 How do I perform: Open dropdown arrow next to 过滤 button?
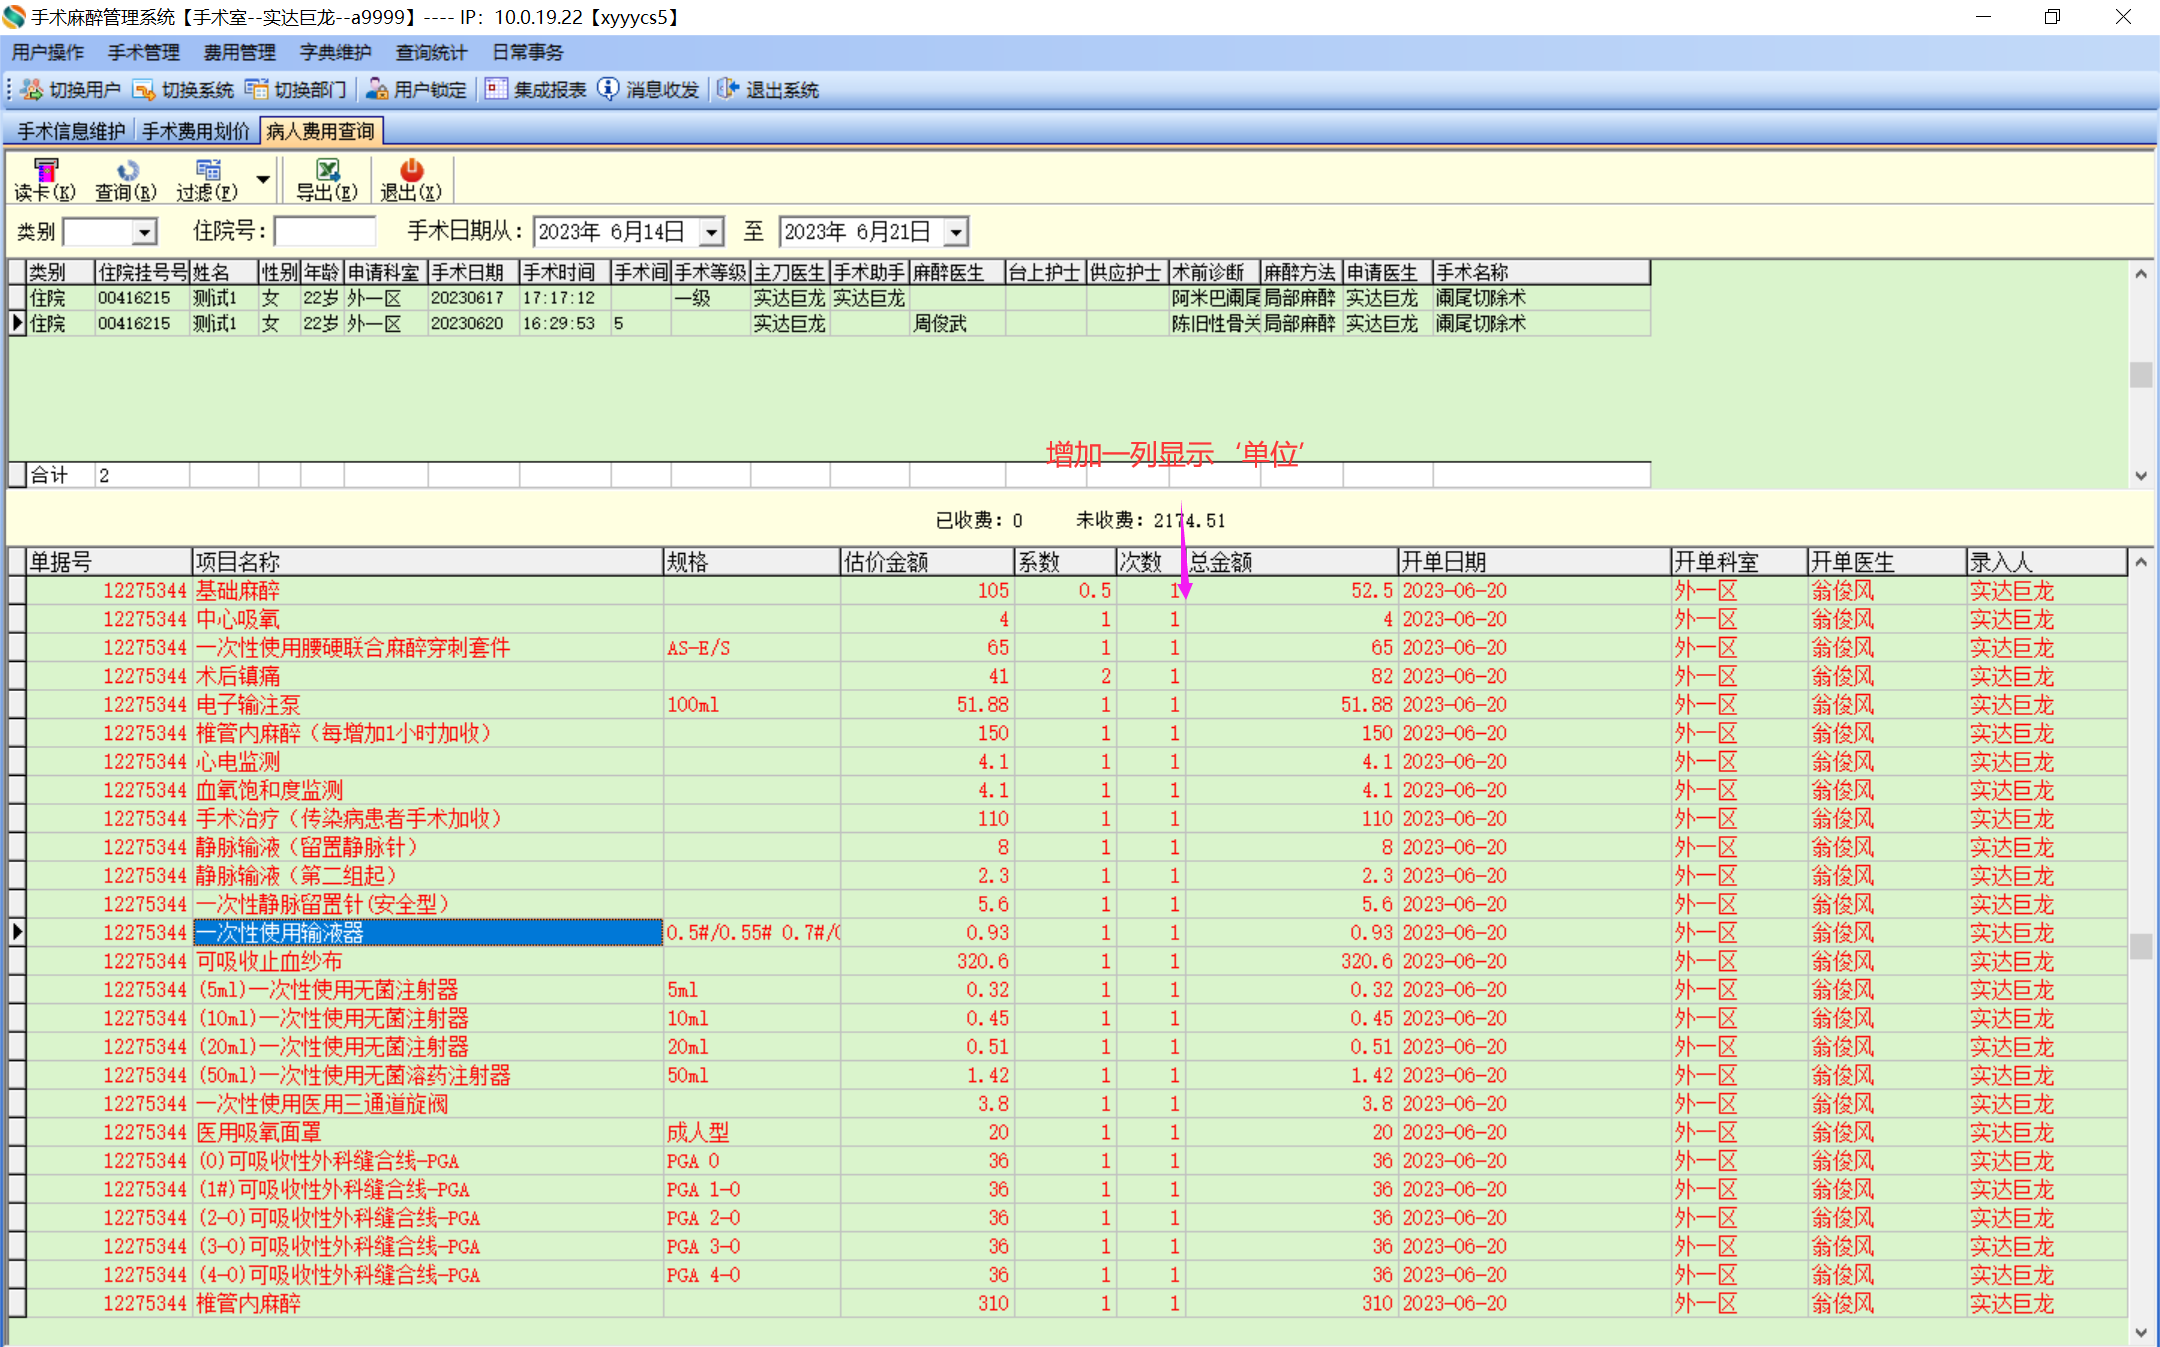[x=263, y=179]
